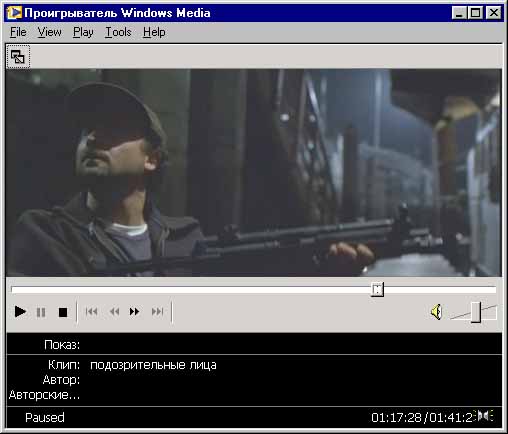Click the volume slider handle
This screenshot has width=508, height=434.
coord(476,312)
